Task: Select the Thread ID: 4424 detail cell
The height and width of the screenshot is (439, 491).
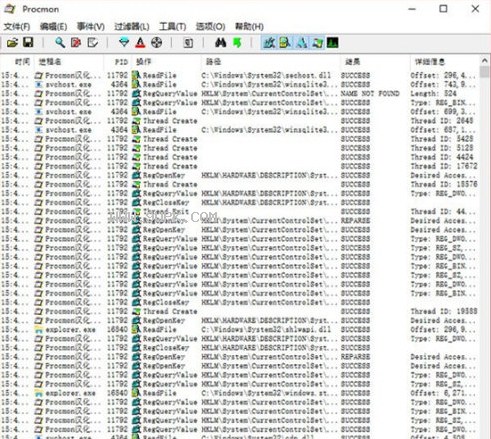Action: 442,157
